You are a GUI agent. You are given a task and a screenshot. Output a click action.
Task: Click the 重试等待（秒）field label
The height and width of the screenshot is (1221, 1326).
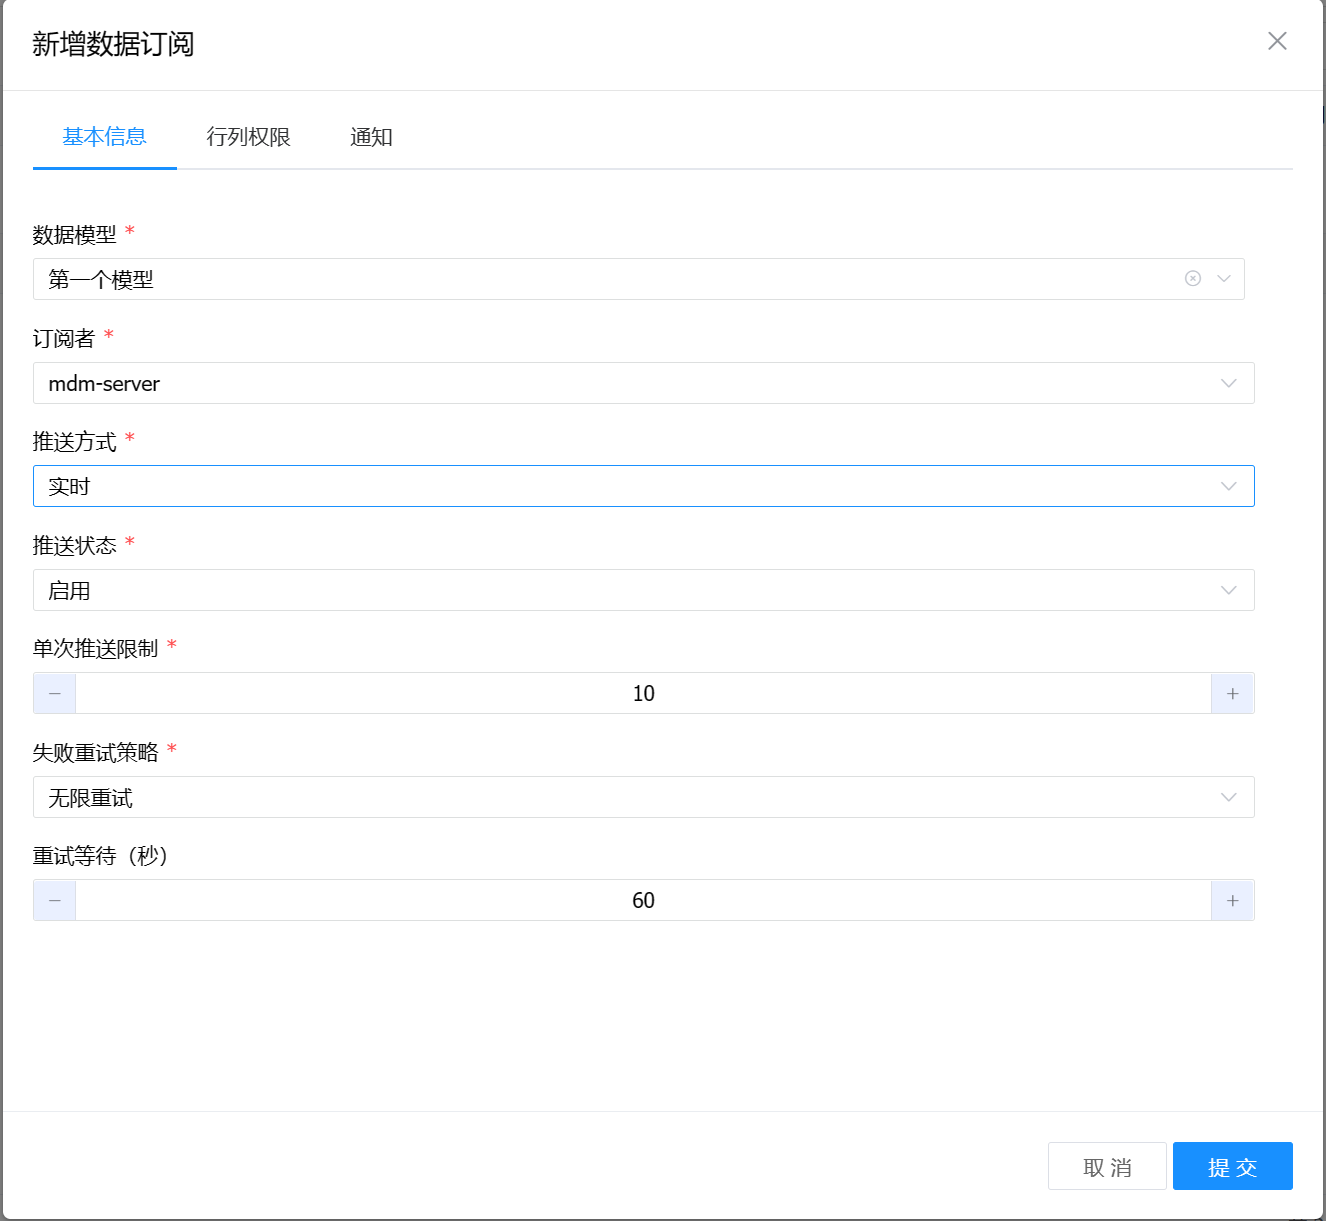(100, 856)
